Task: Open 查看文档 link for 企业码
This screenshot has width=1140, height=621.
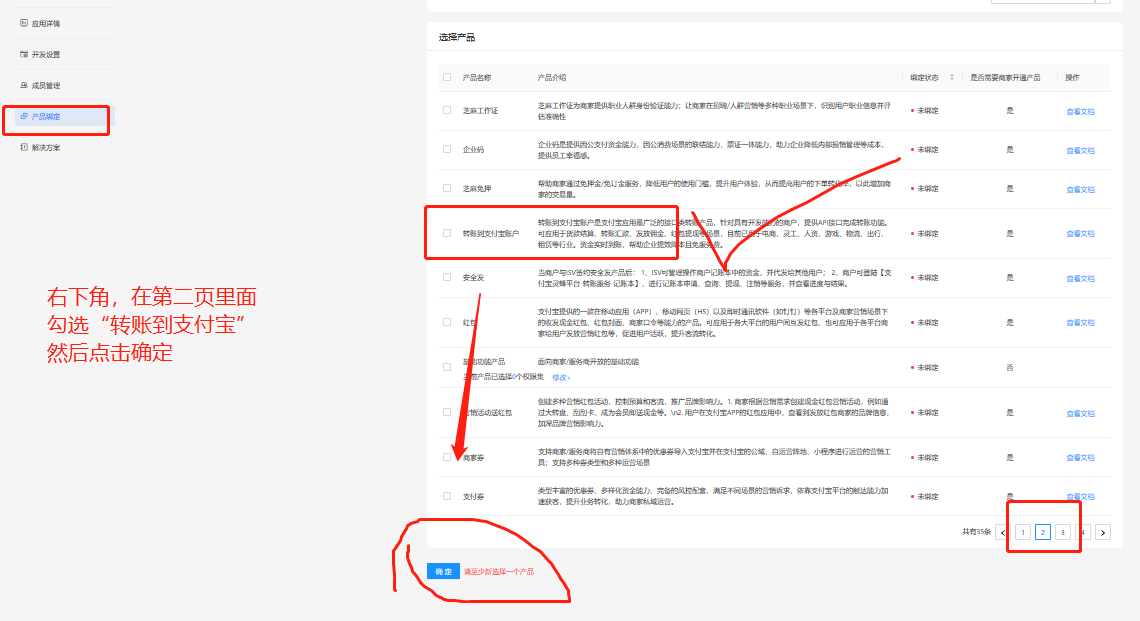Action: pyautogui.click(x=1080, y=150)
